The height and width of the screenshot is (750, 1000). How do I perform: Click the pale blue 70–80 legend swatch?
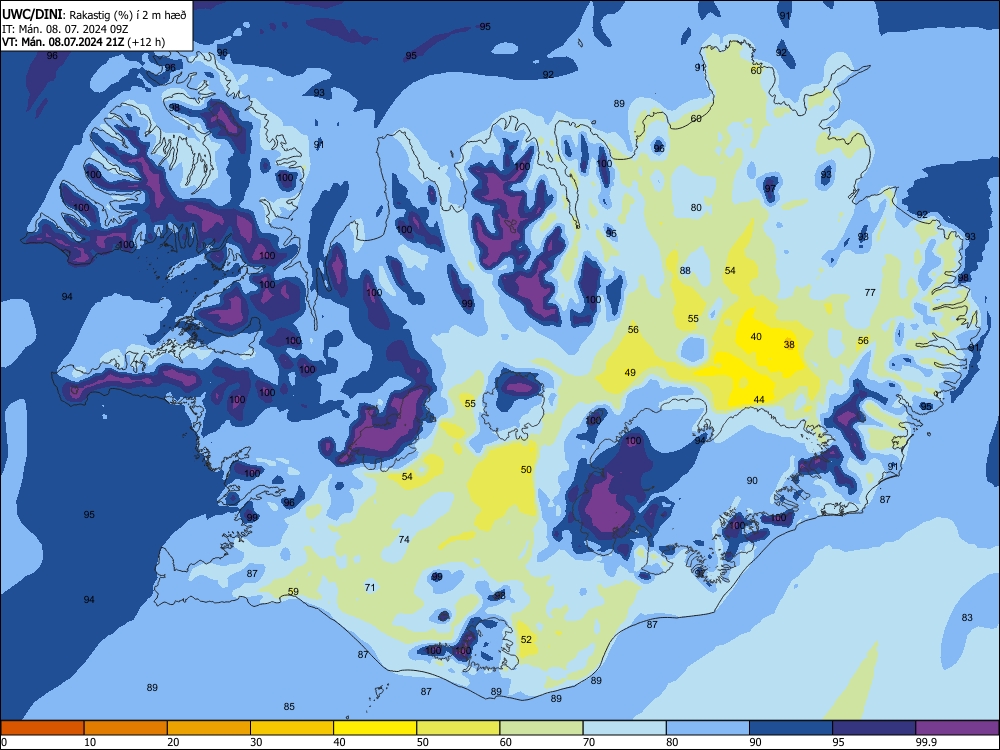(x=624, y=728)
